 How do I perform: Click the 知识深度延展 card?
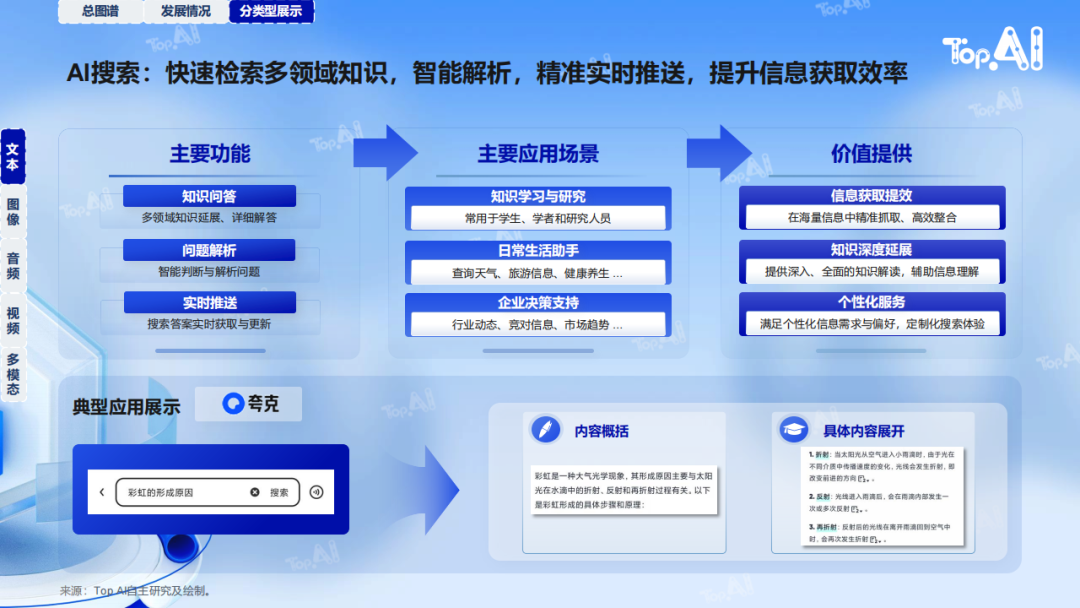point(872,262)
